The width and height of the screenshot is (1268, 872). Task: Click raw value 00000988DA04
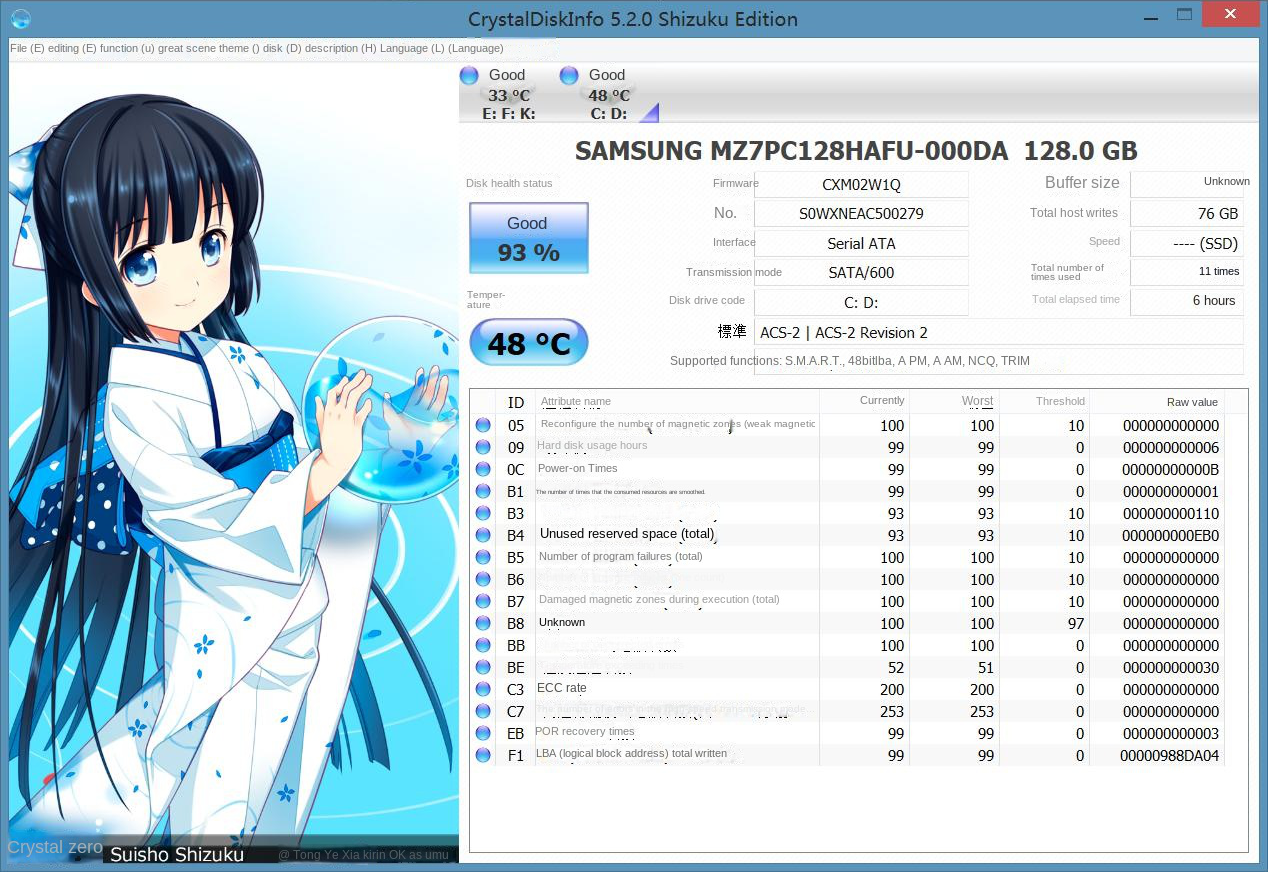[1170, 756]
